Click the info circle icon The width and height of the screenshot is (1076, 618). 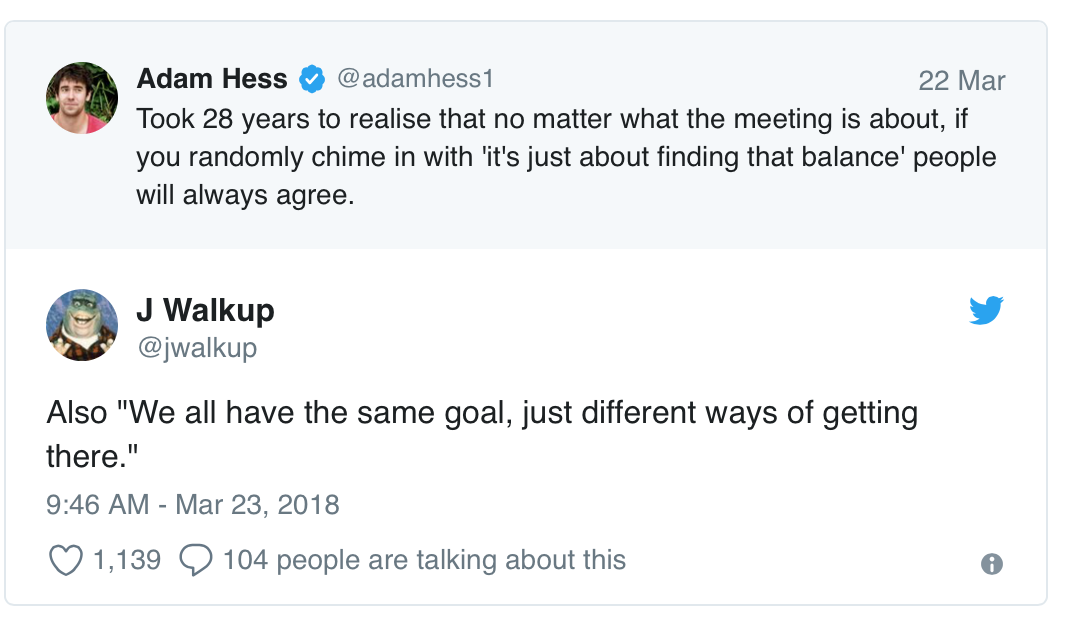(992, 564)
